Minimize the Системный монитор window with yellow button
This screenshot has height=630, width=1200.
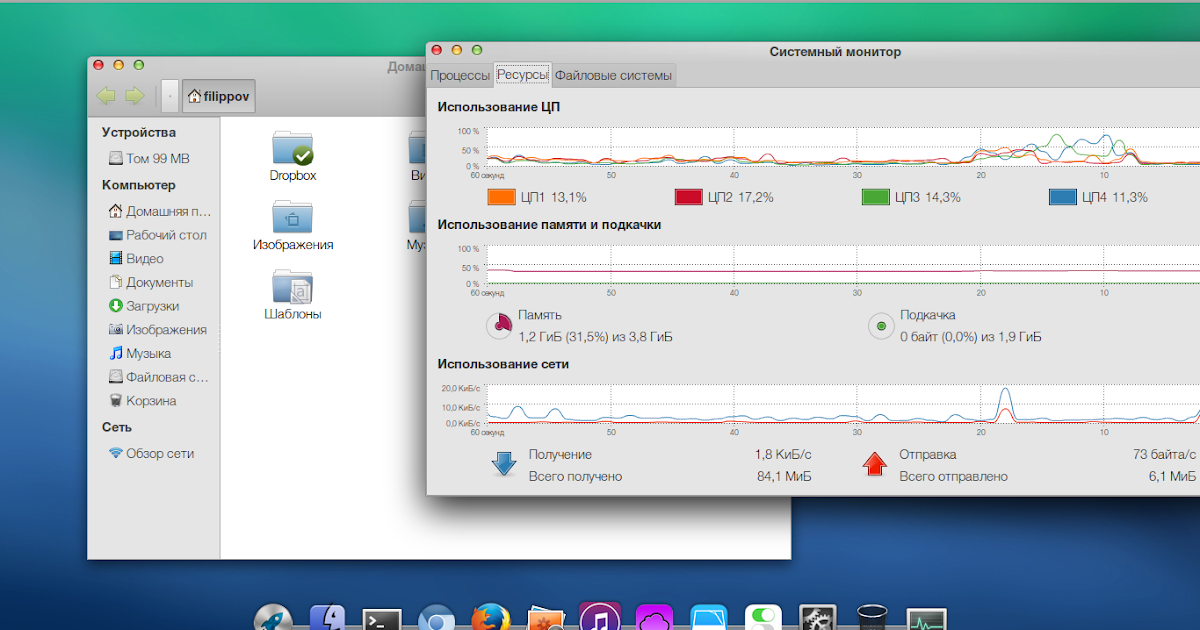point(457,50)
